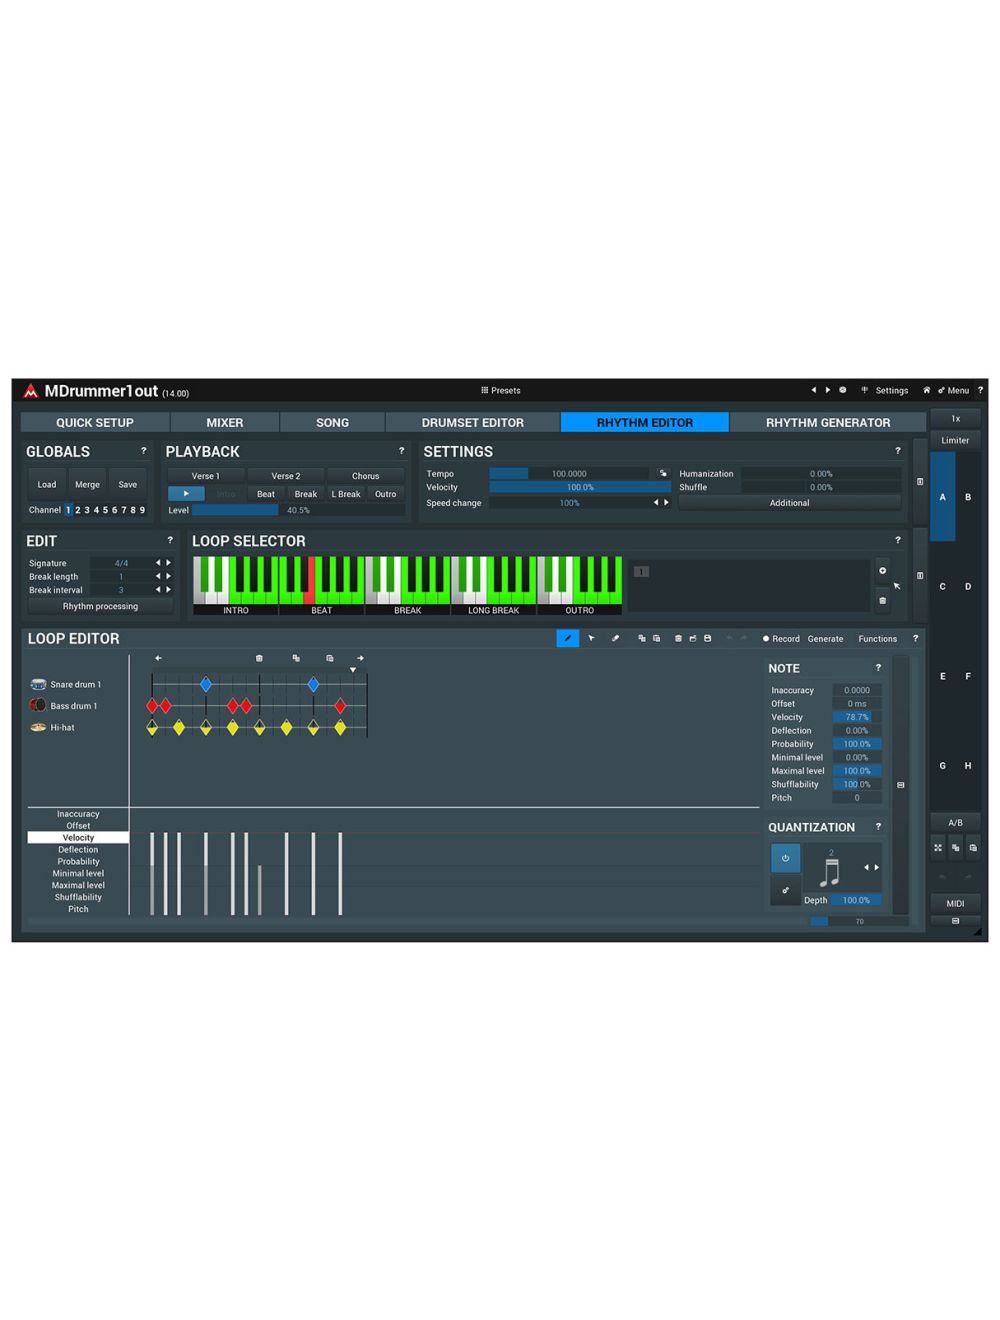Screen dimensions: 1000x1320
Task: Select the eraser tool in Loop Editor
Action: [x=615, y=638]
